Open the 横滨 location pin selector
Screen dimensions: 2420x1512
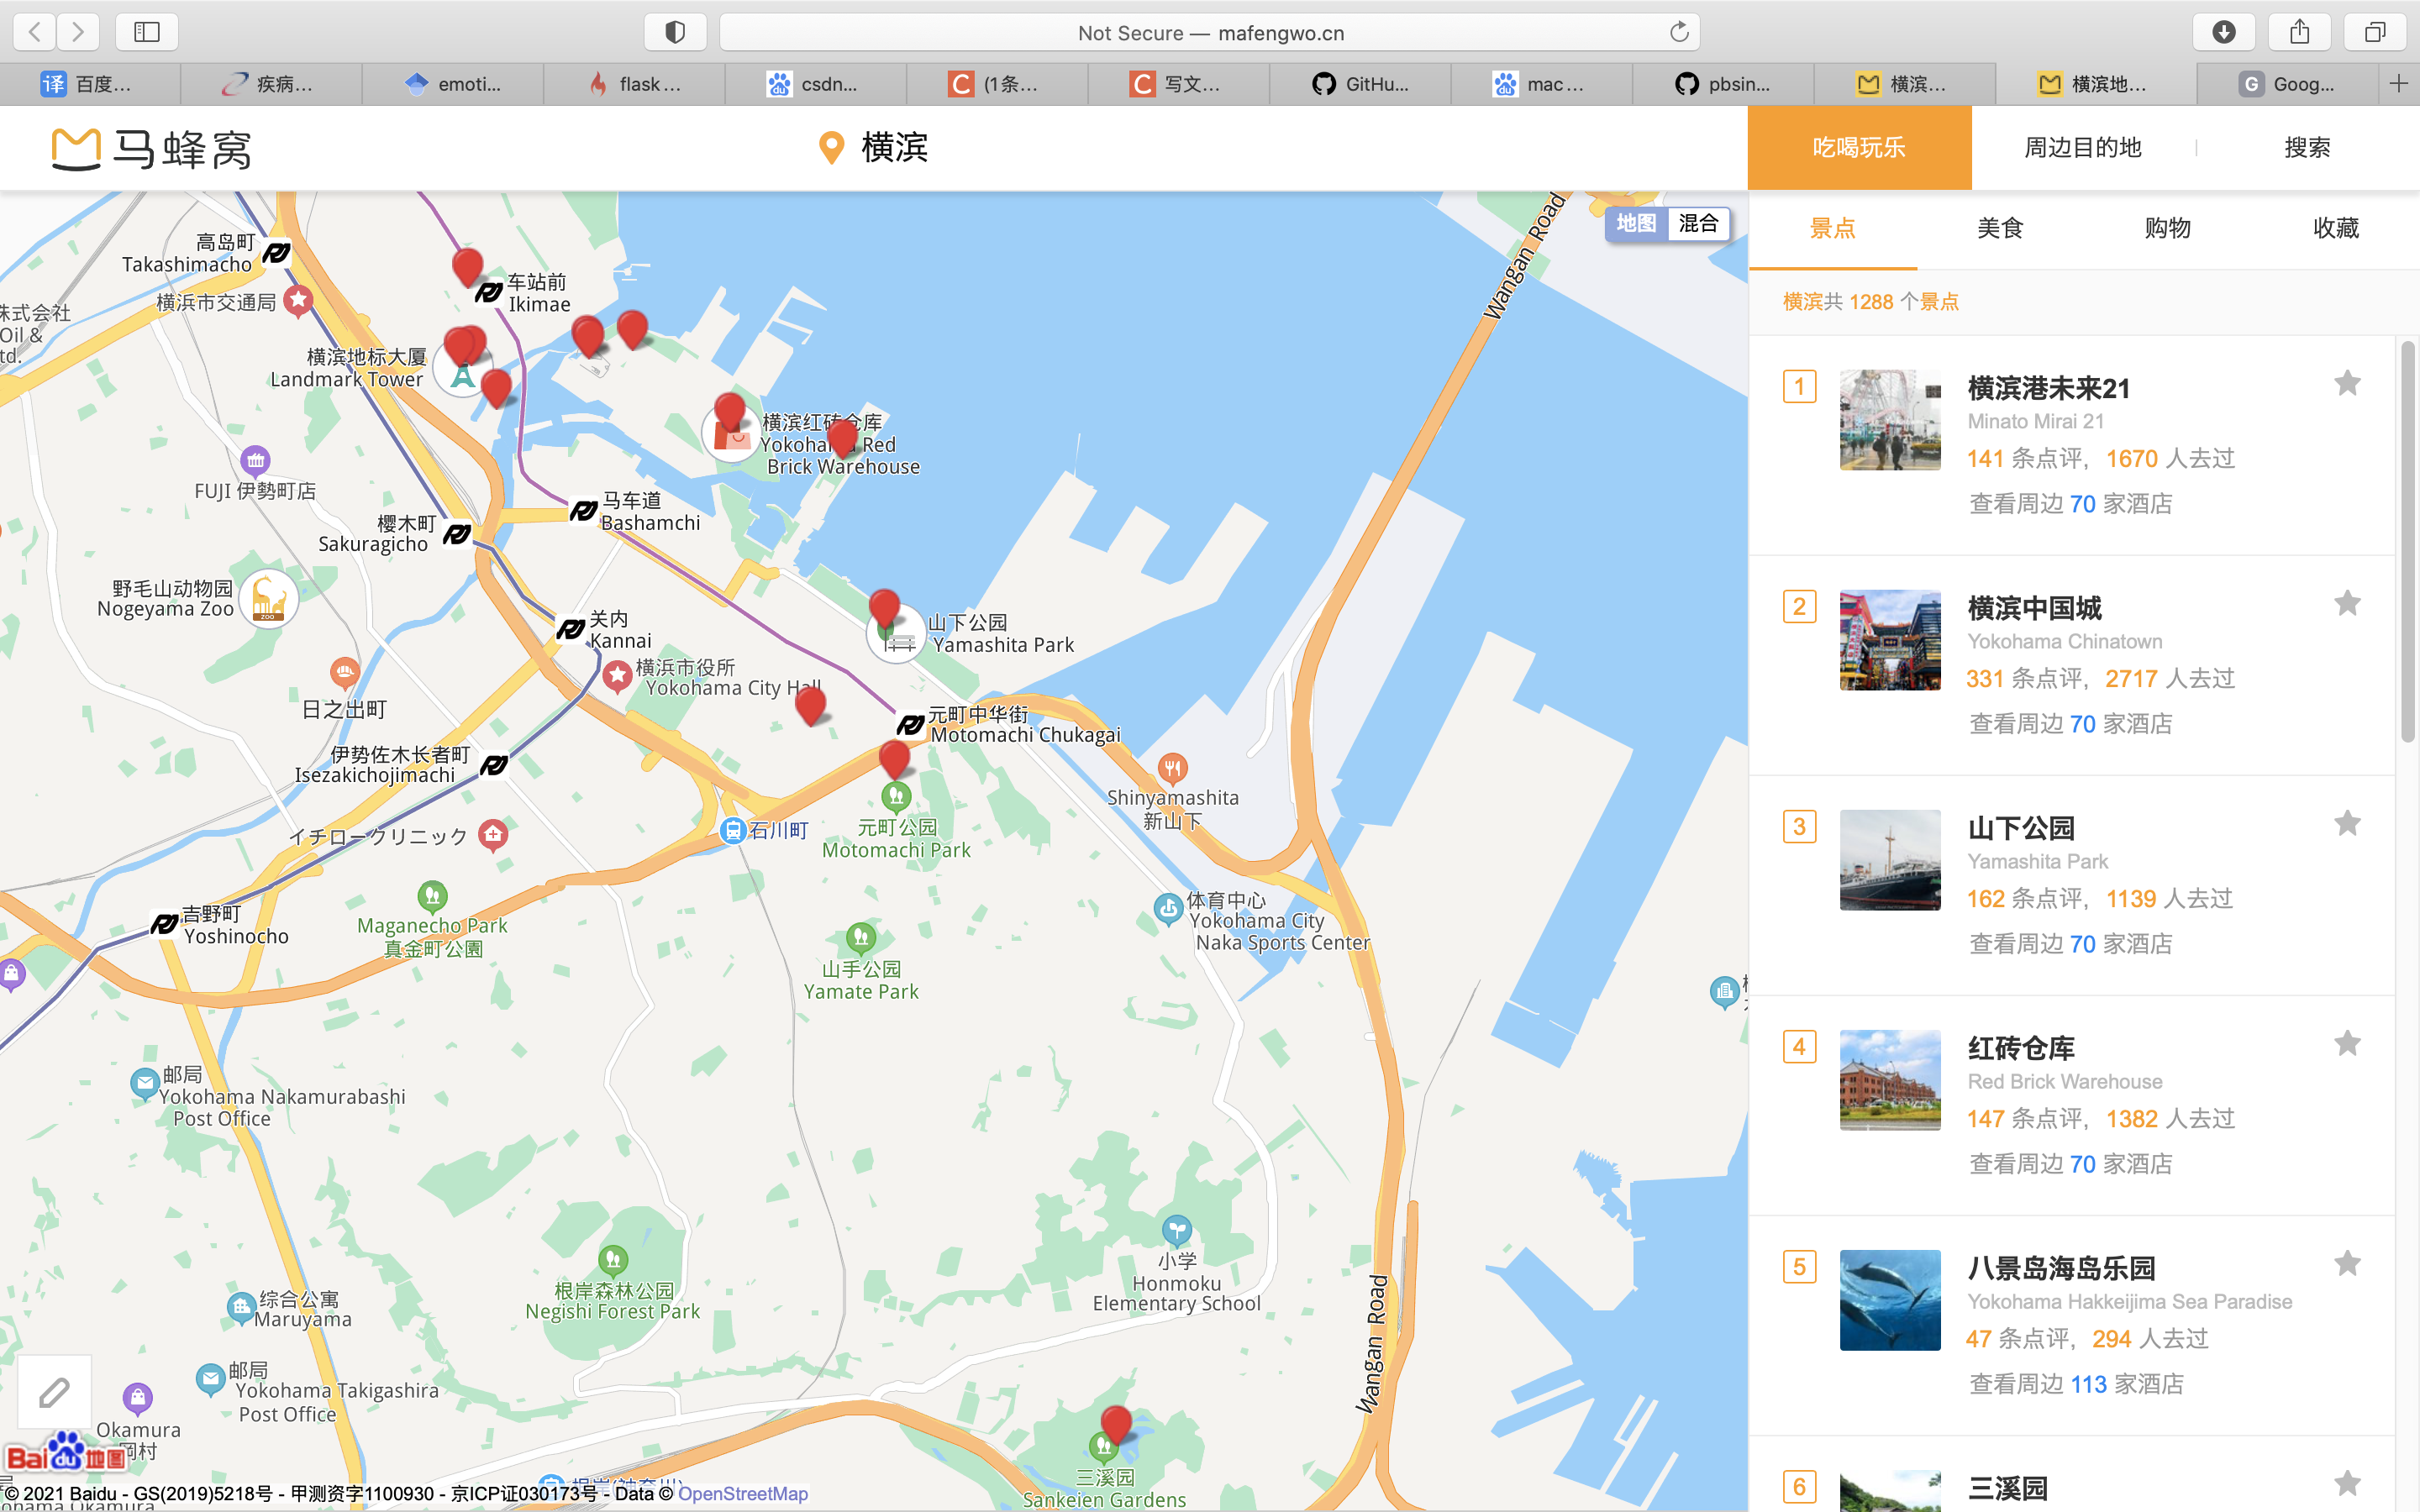pyautogui.click(x=874, y=148)
